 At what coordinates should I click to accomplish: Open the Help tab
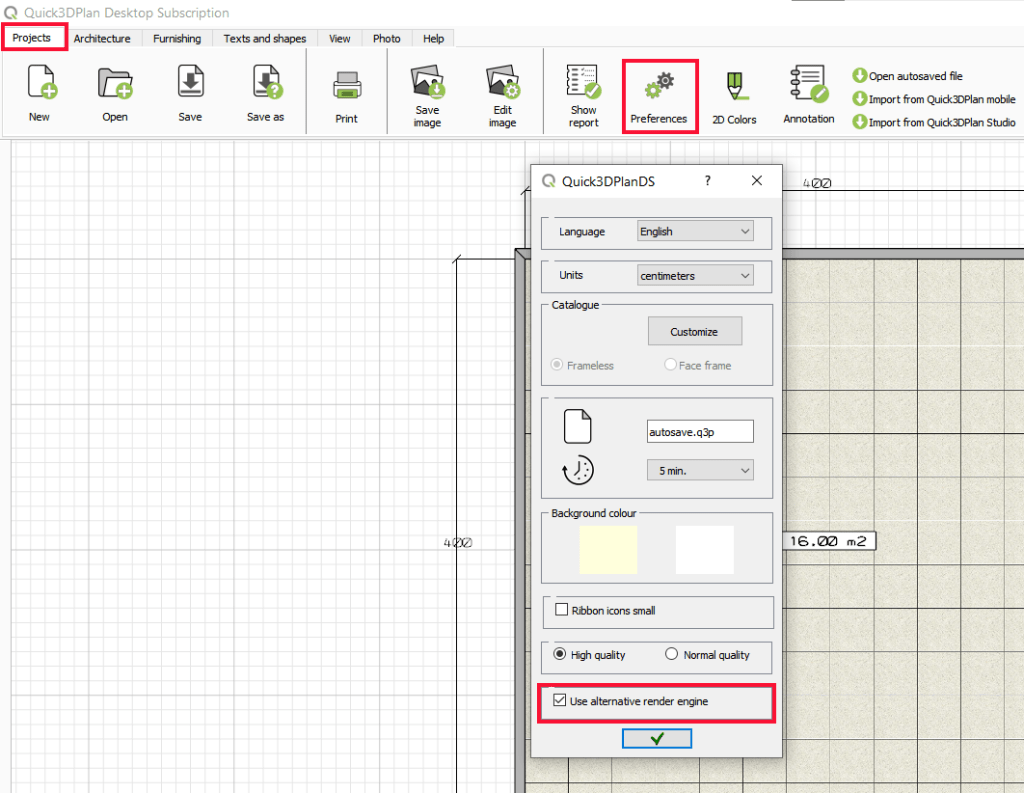(x=433, y=39)
